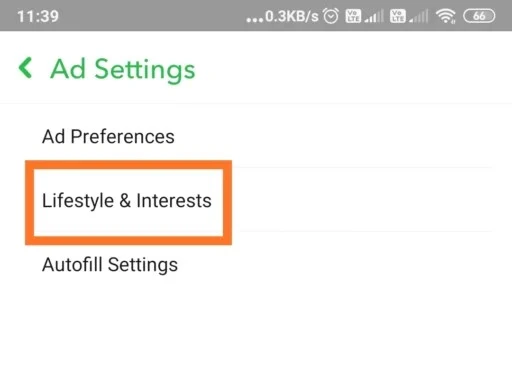Viewport: 512px width, 385px height.
Task: Tap the alarm clock status icon
Action: (331, 16)
